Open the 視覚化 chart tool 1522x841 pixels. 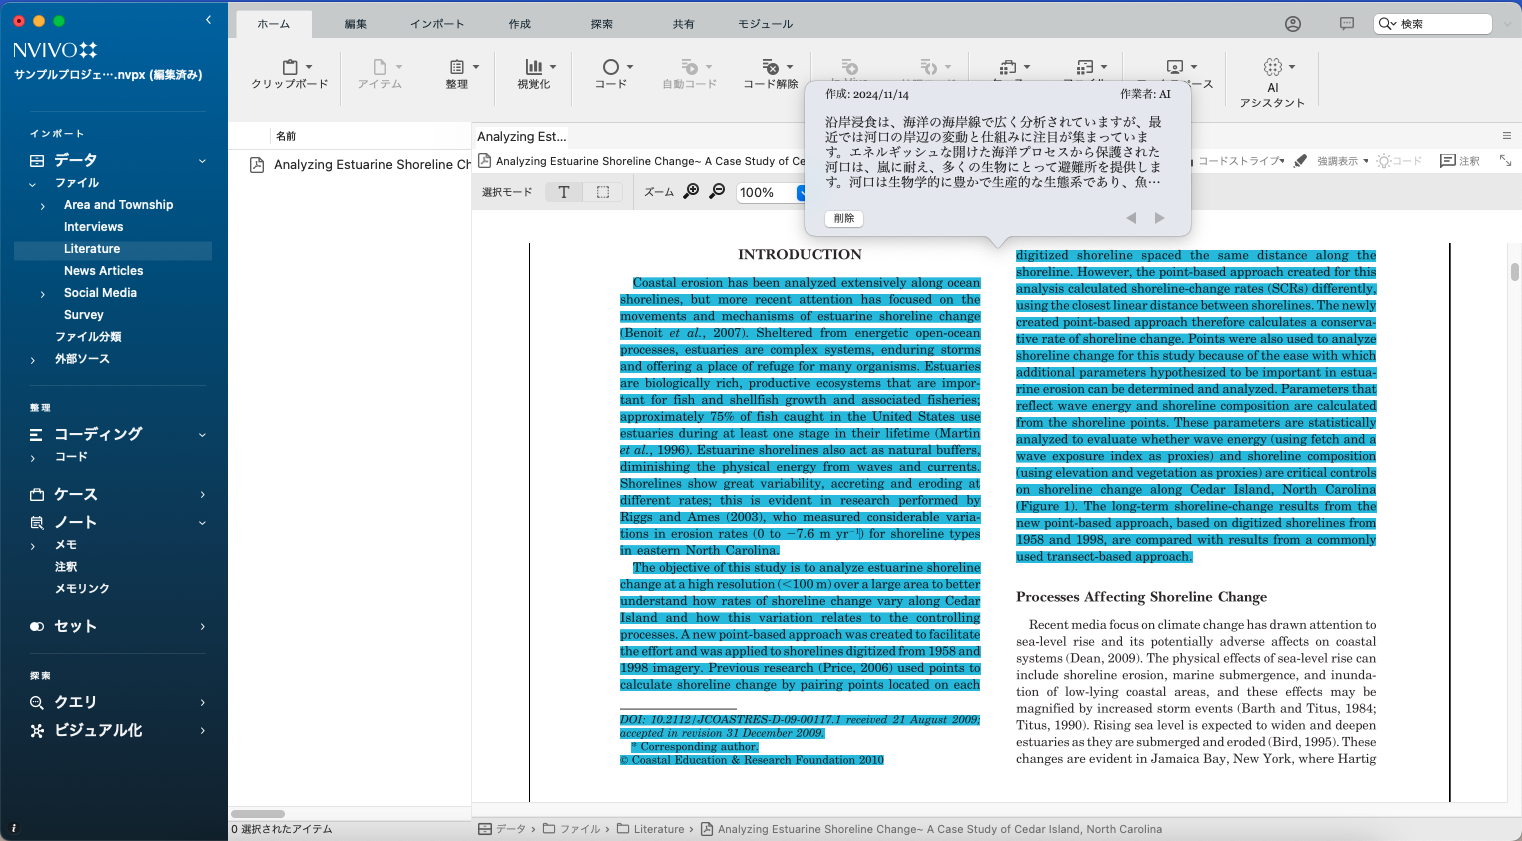(x=534, y=74)
